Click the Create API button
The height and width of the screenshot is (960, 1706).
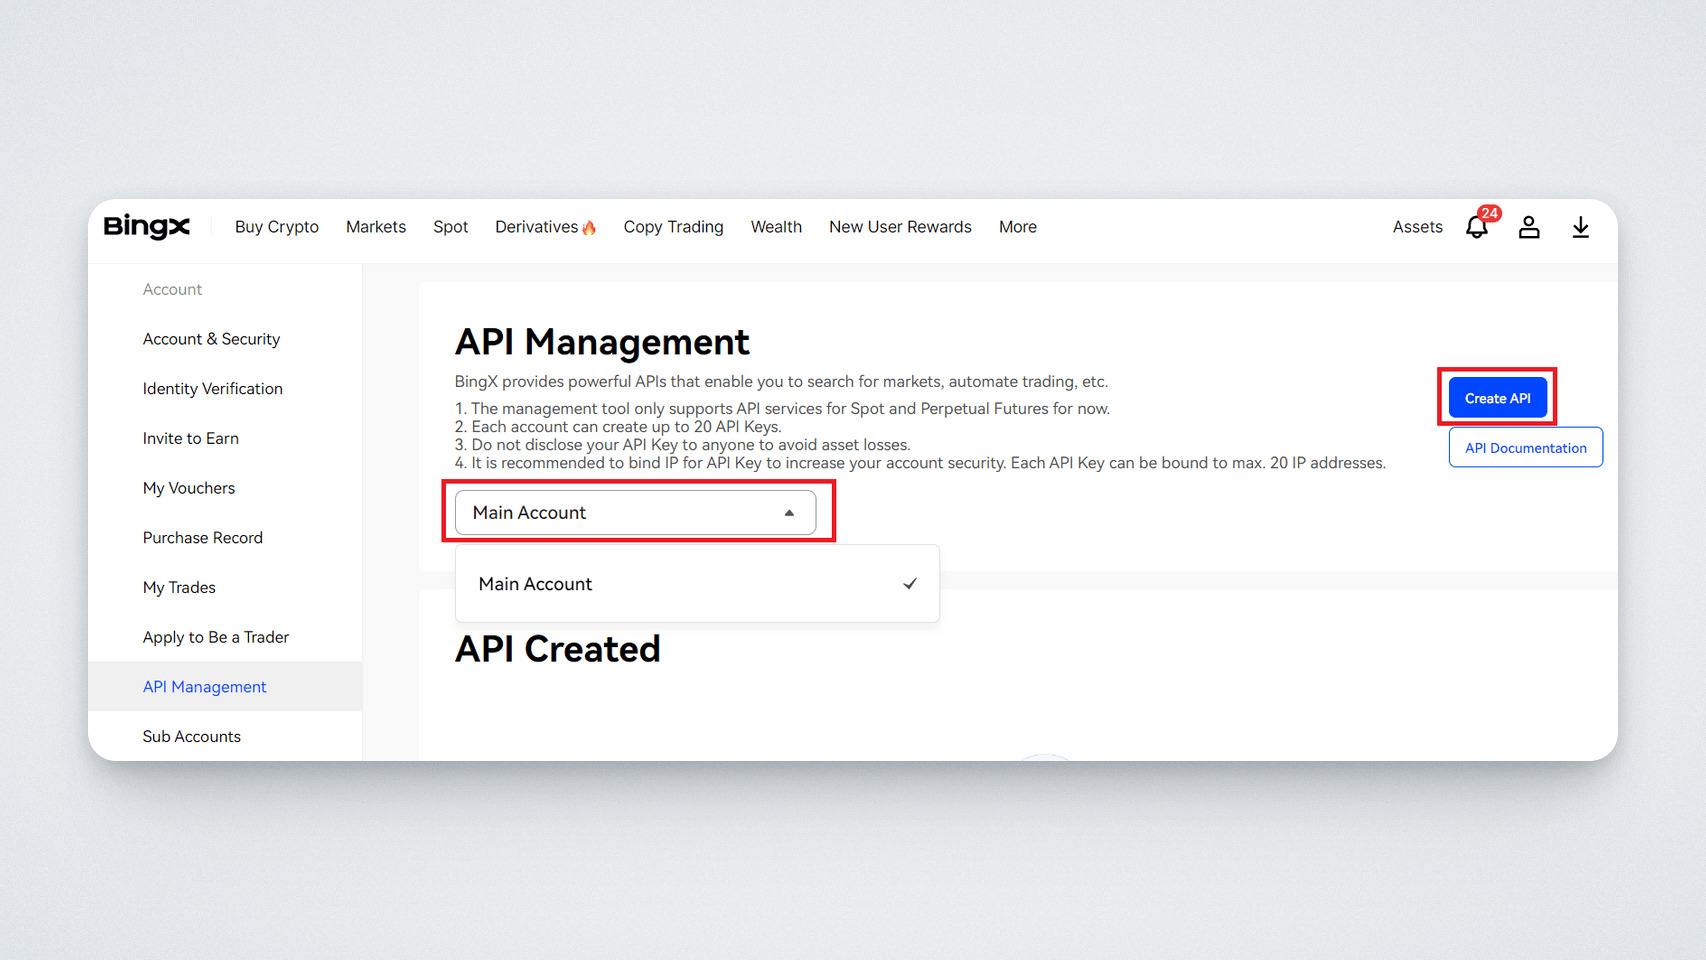[x=1497, y=398]
